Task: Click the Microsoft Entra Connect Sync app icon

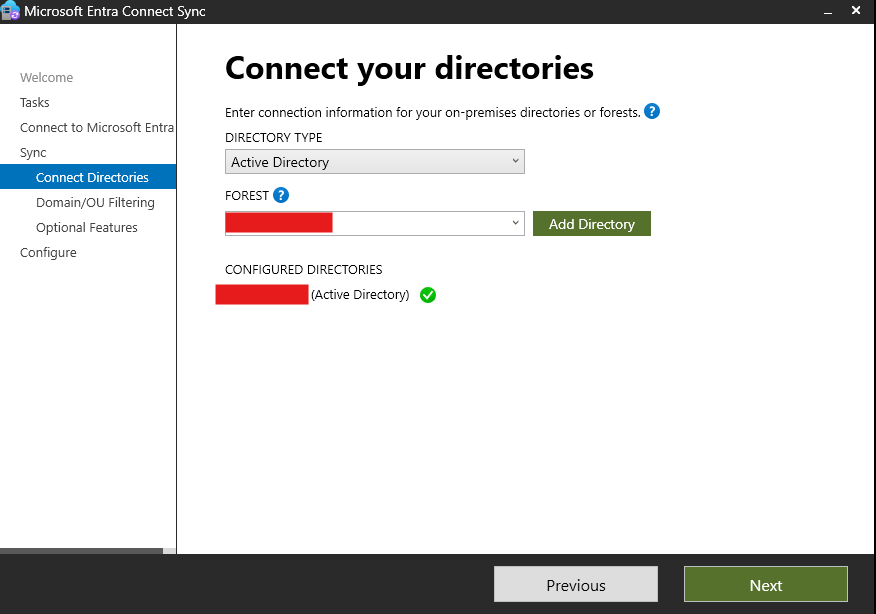Action: (10, 11)
